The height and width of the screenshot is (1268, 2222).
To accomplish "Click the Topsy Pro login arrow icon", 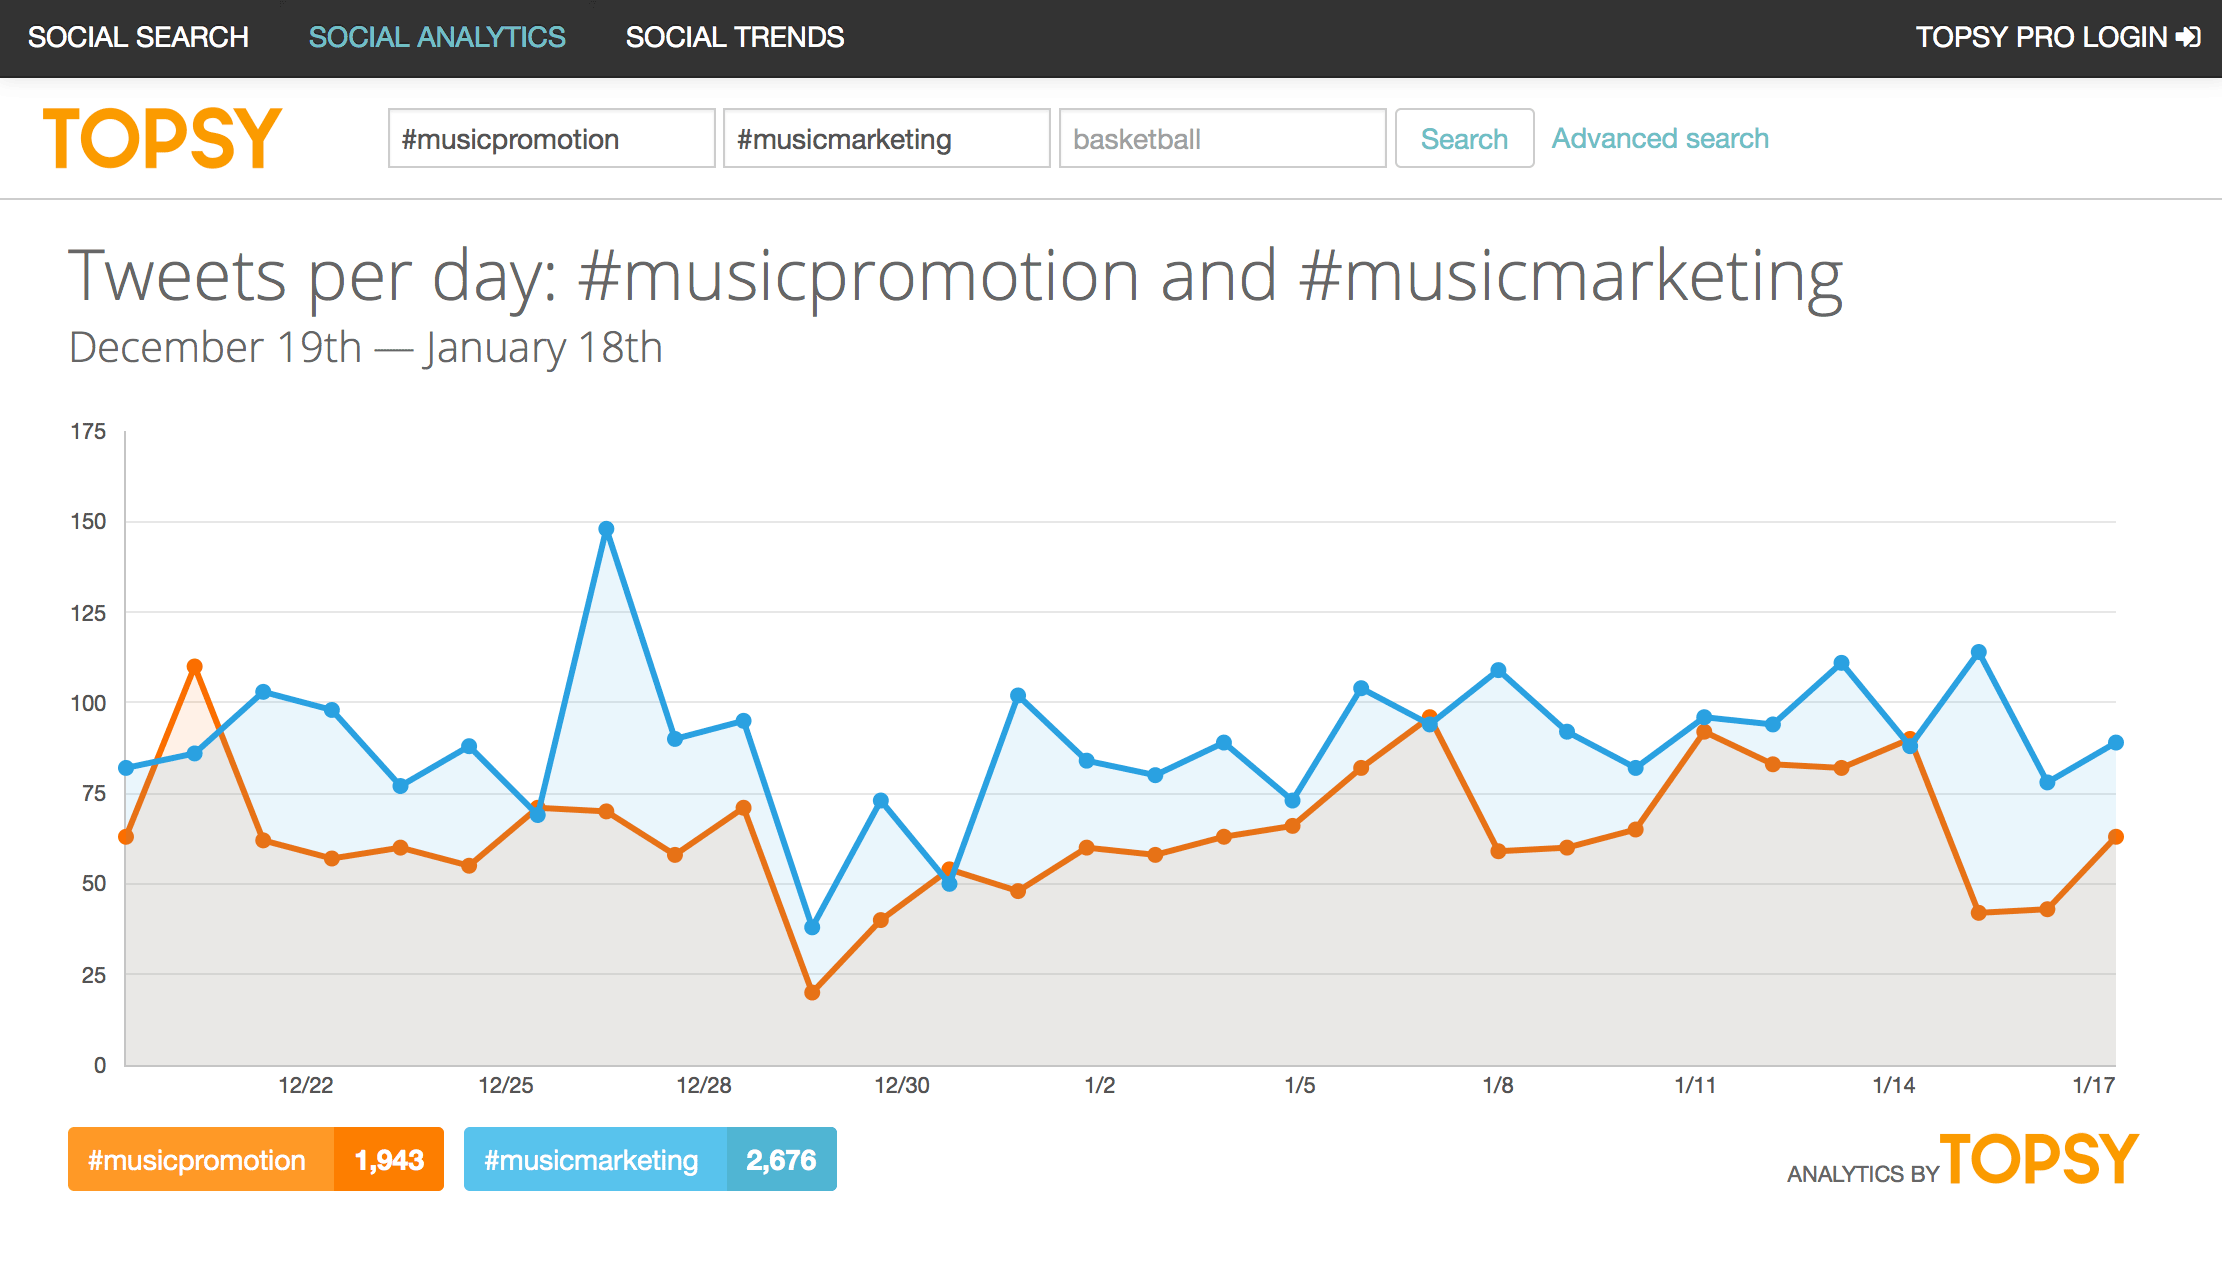I will pyautogui.click(x=2189, y=37).
